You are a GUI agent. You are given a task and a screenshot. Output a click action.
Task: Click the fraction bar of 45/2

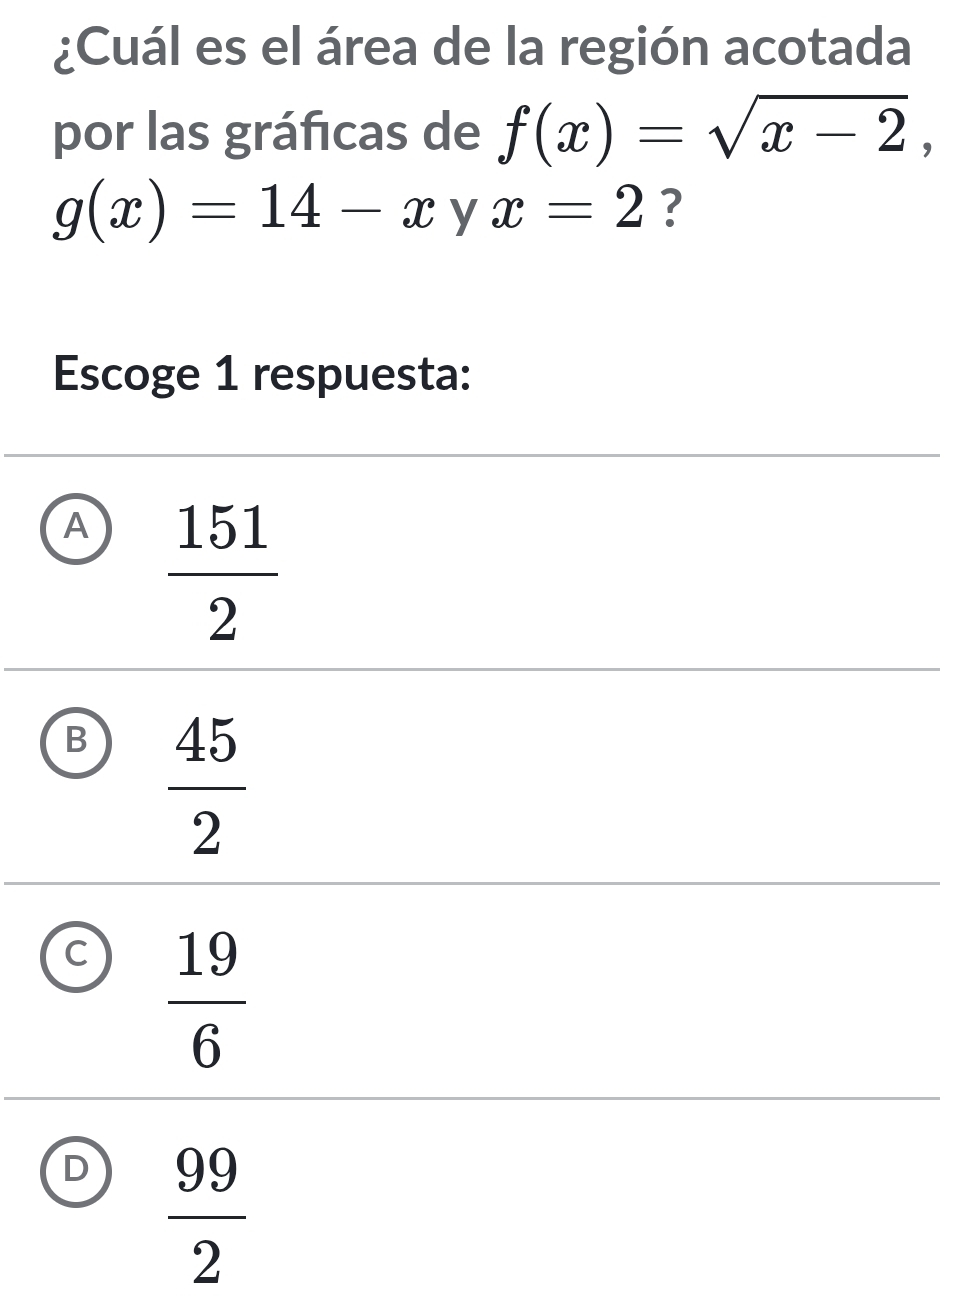[207, 788]
